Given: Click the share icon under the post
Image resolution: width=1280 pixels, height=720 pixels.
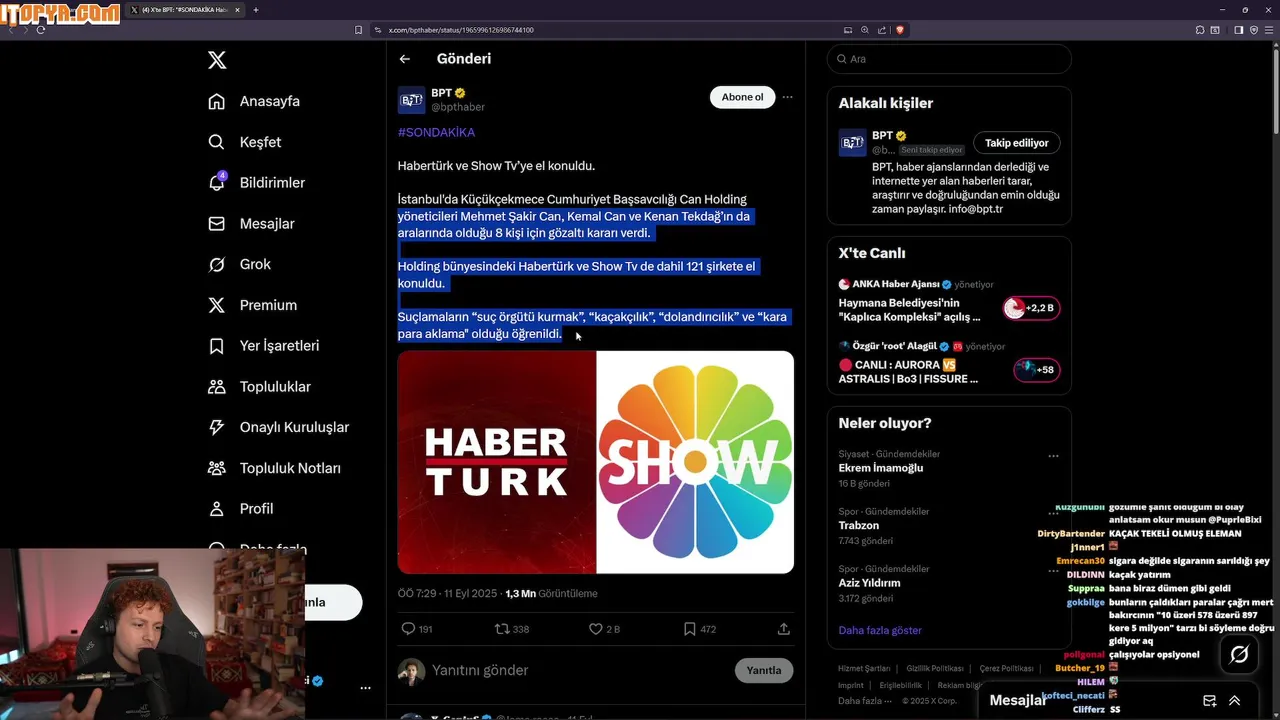Looking at the screenshot, I should [784, 629].
